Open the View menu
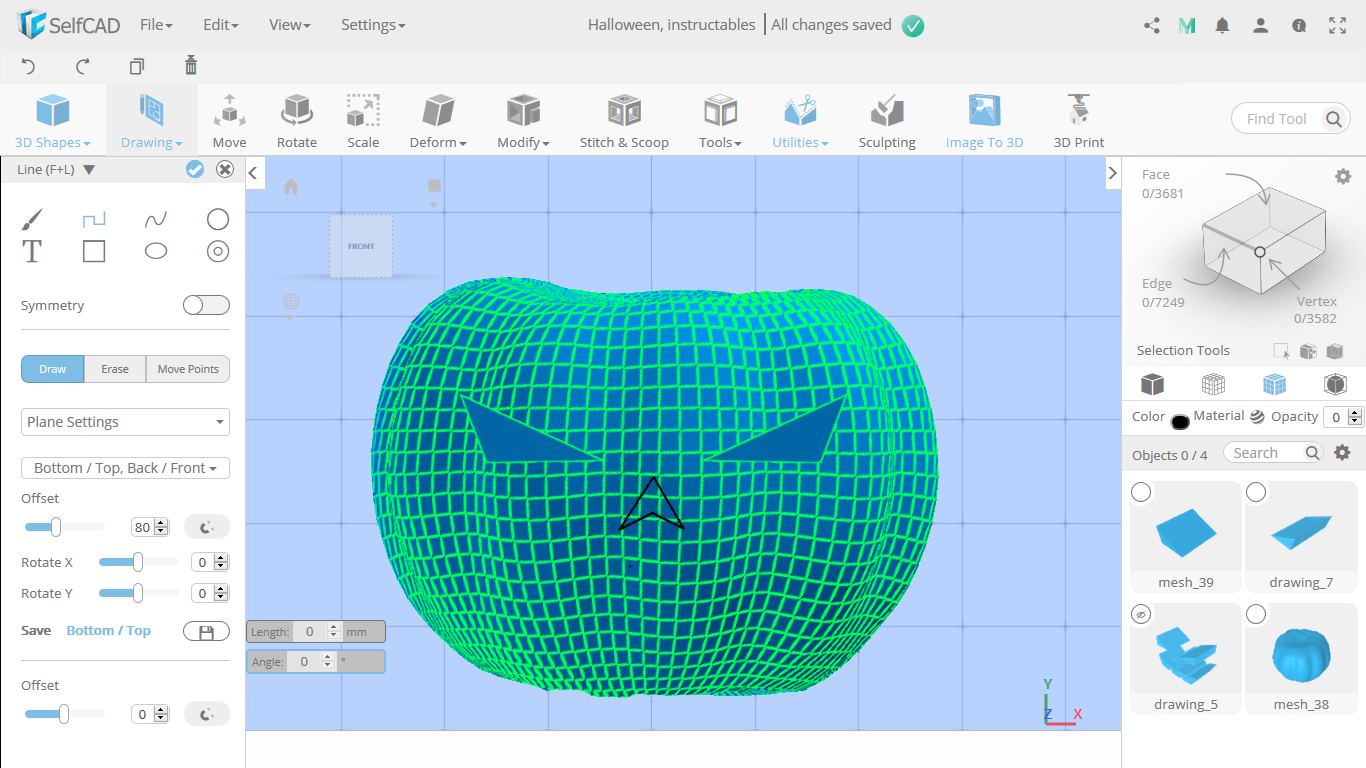1366x768 pixels. click(290, 25)
